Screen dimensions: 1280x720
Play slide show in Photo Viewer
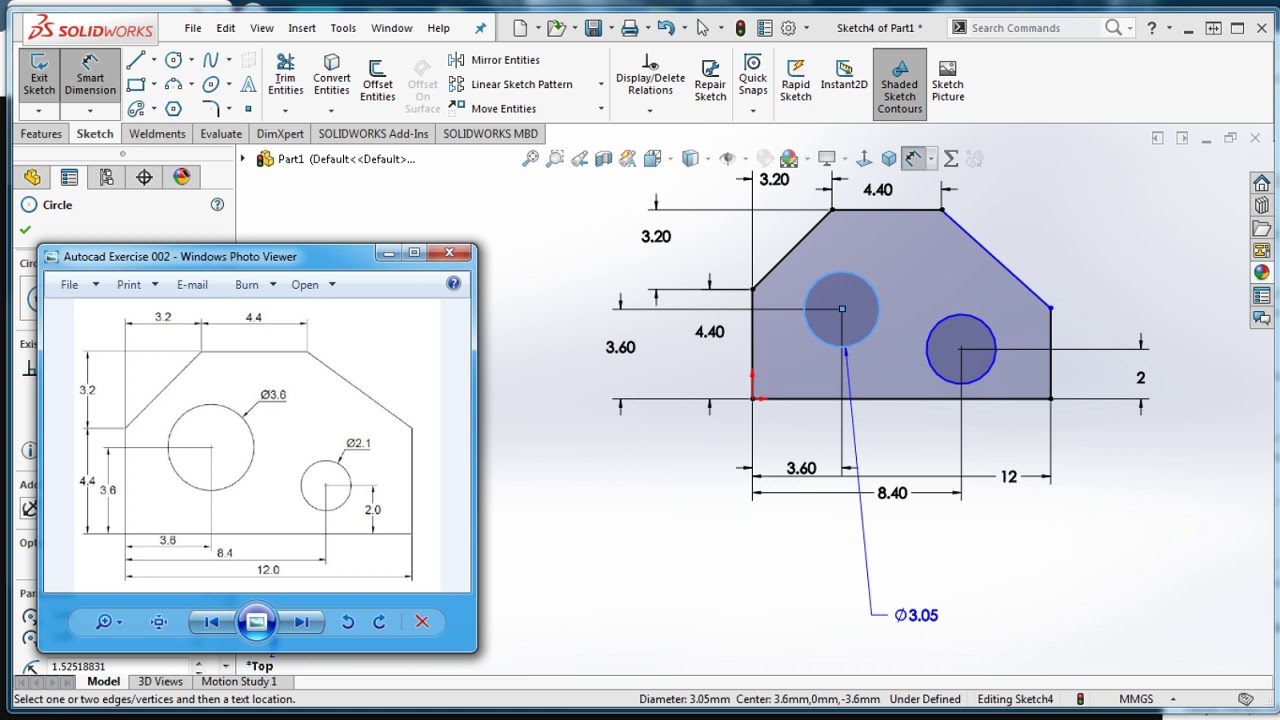[256, 622]
